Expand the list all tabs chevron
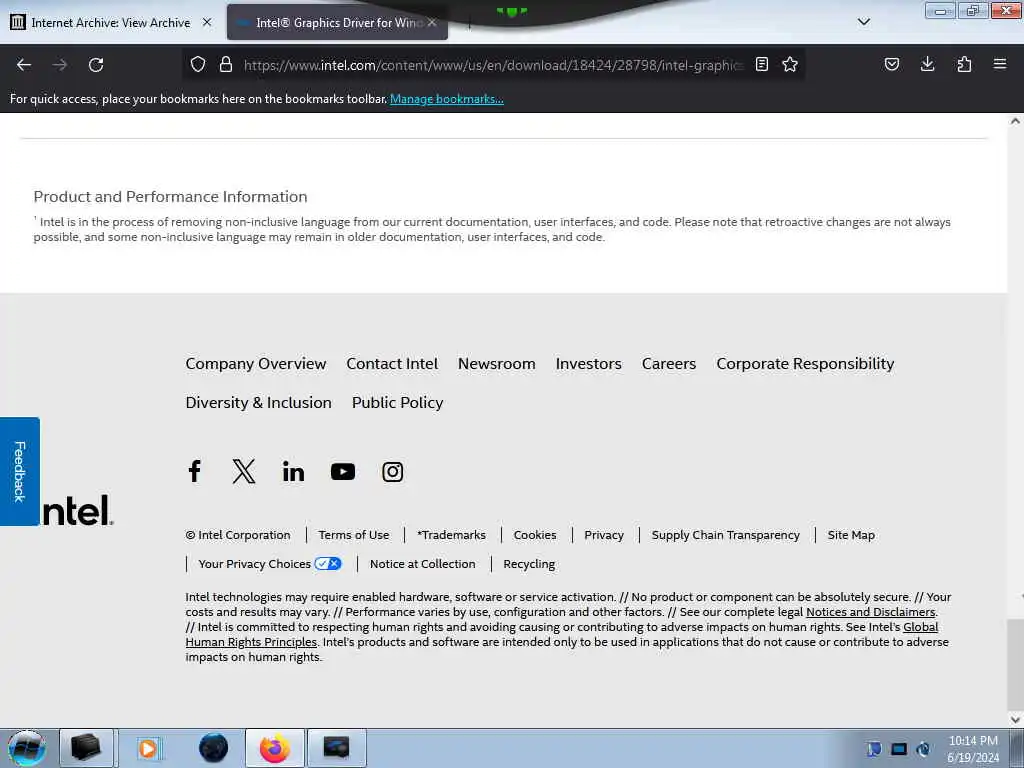The height and width of the screenshot is (768, 1024). [x=864, y=22]
